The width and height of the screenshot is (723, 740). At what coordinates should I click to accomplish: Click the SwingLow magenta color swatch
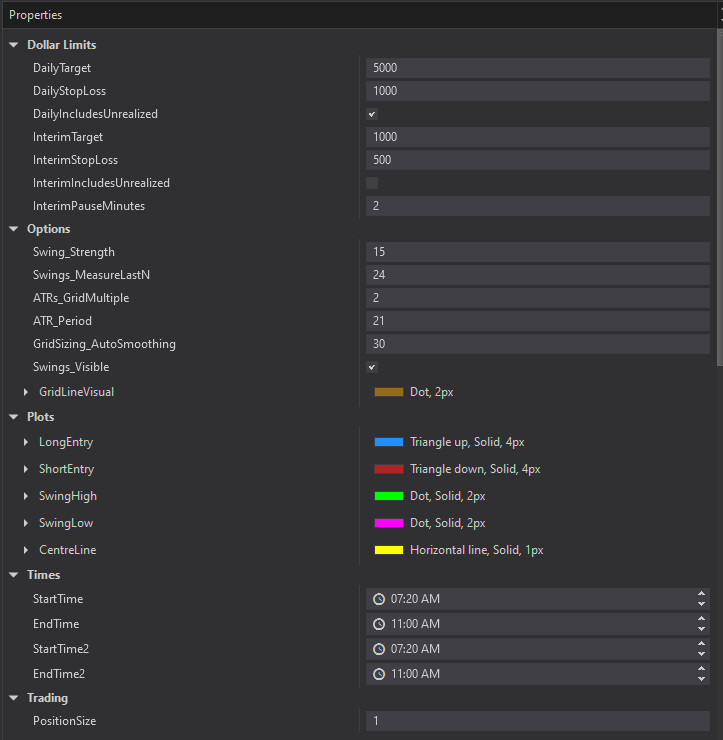click(389, 523)
